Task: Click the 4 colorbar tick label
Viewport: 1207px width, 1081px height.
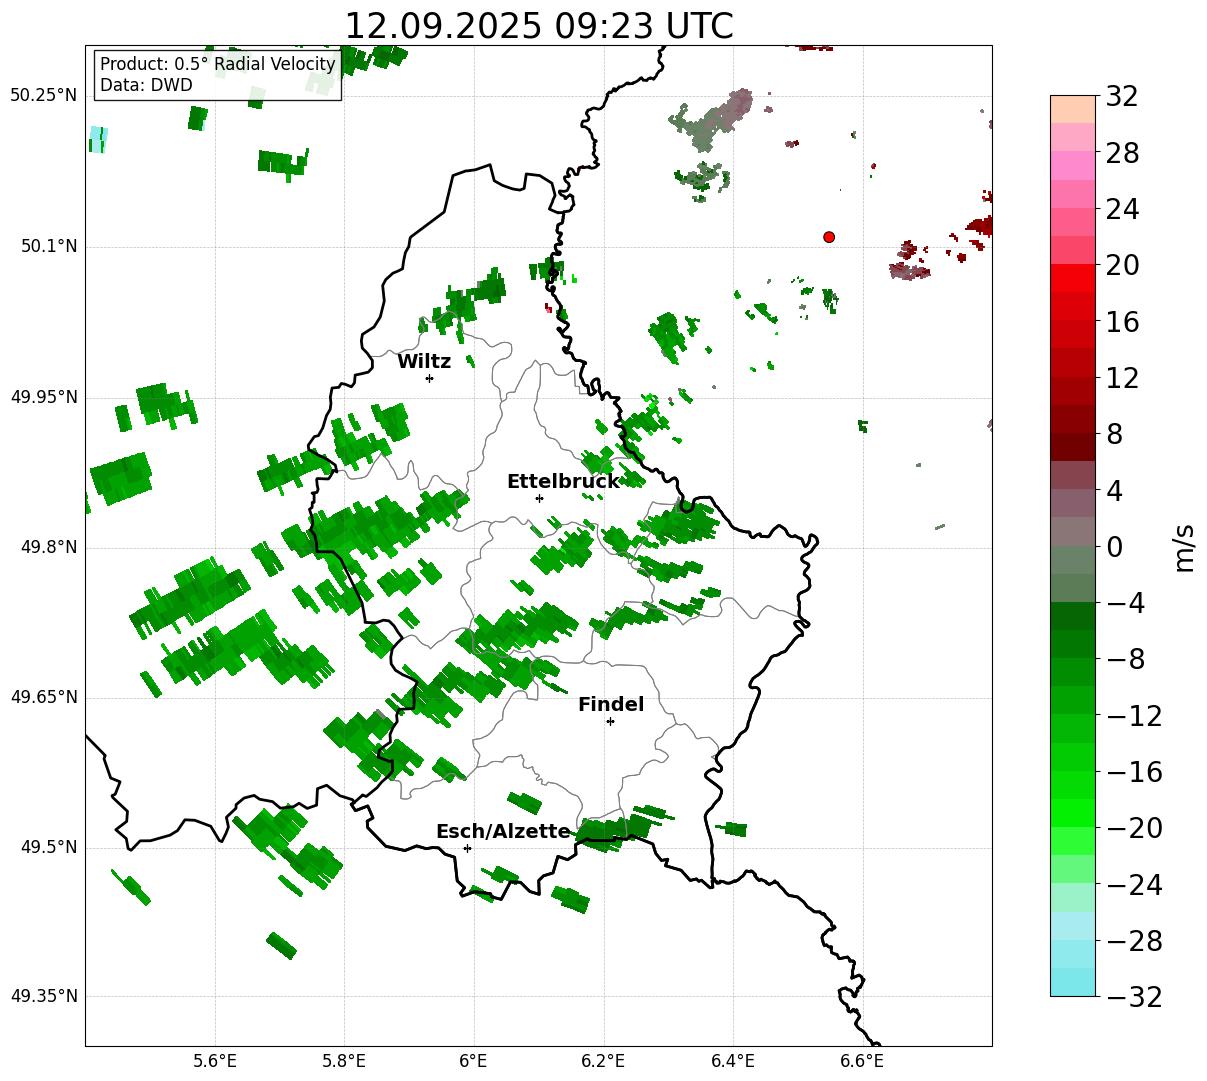Action: [1114, 491]
